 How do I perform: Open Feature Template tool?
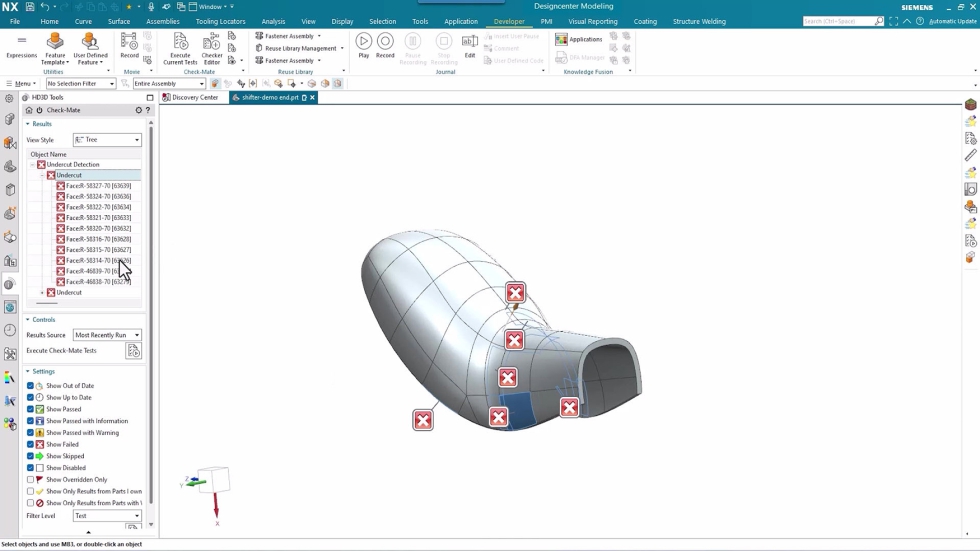coord(55,49)
